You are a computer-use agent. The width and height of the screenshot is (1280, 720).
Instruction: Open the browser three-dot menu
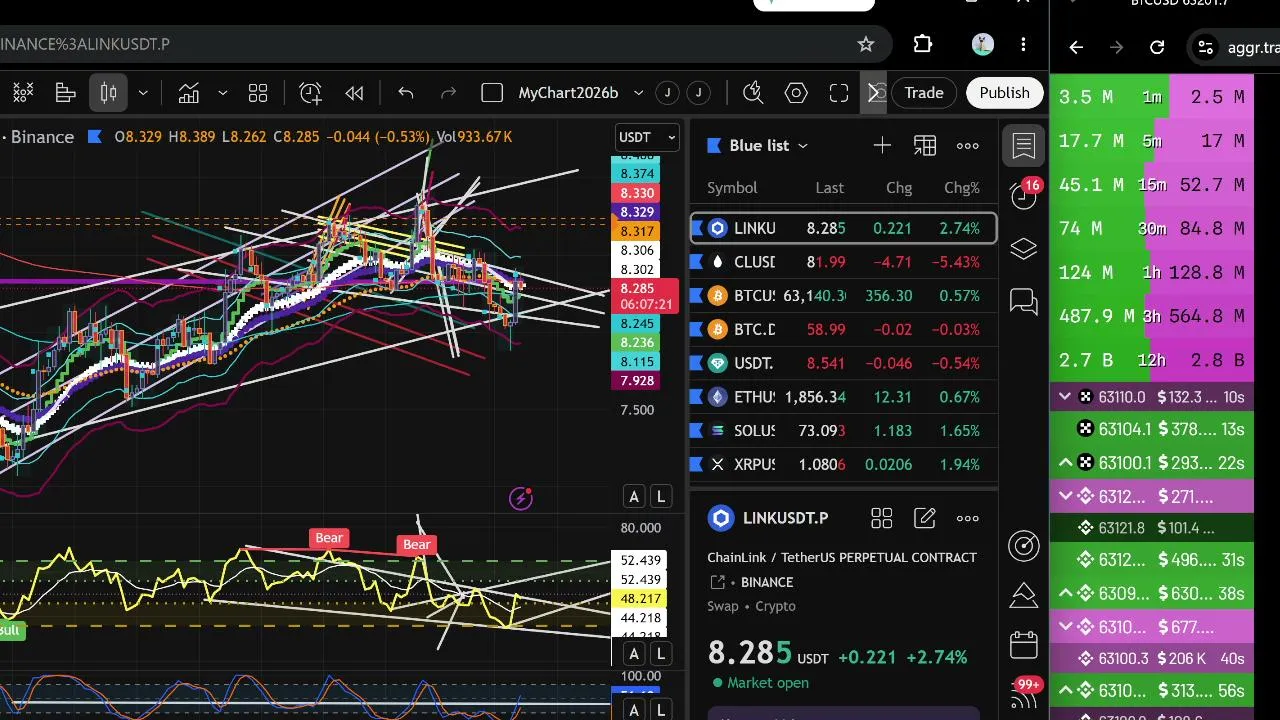(1023, 44)
